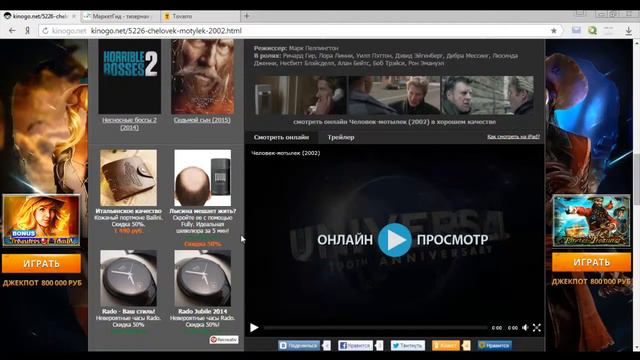Click first movie screenshot with man smoking
This screenshot has width=640, height=360.
tap(300, 95)
